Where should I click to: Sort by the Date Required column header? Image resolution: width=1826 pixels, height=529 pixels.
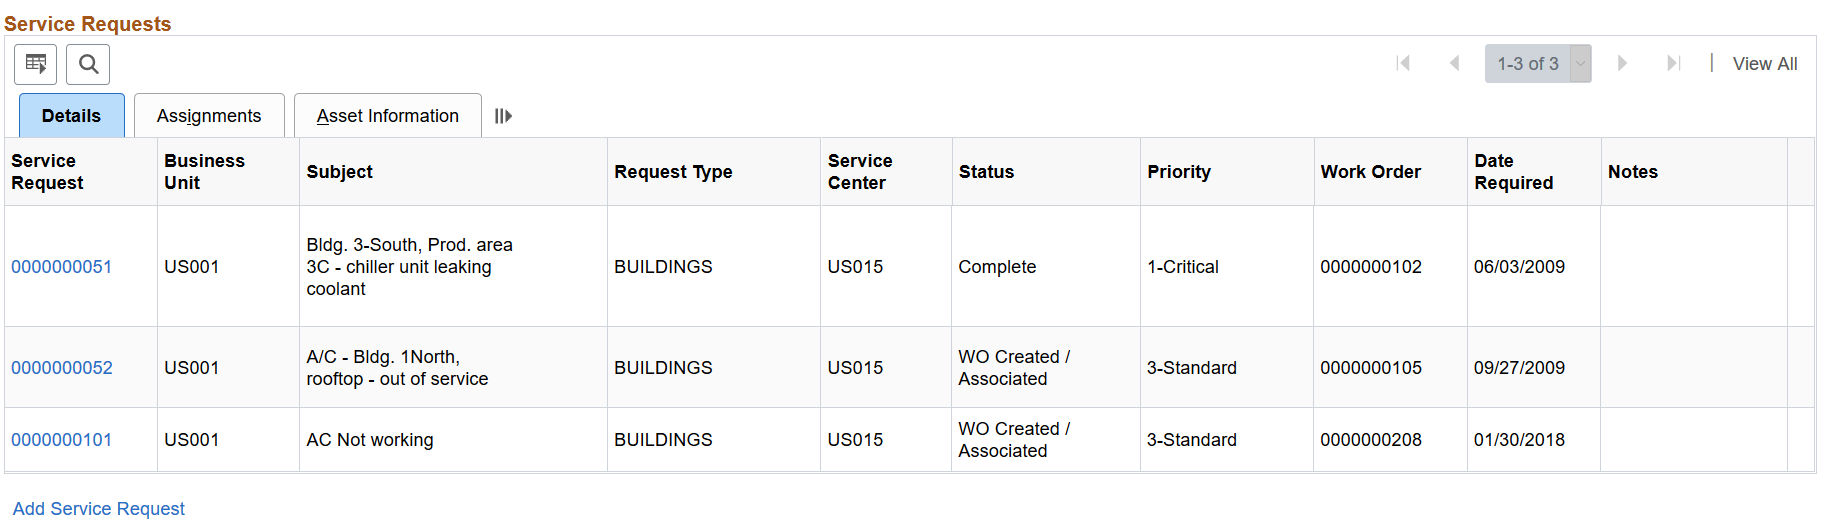[x=1514, y=172]
